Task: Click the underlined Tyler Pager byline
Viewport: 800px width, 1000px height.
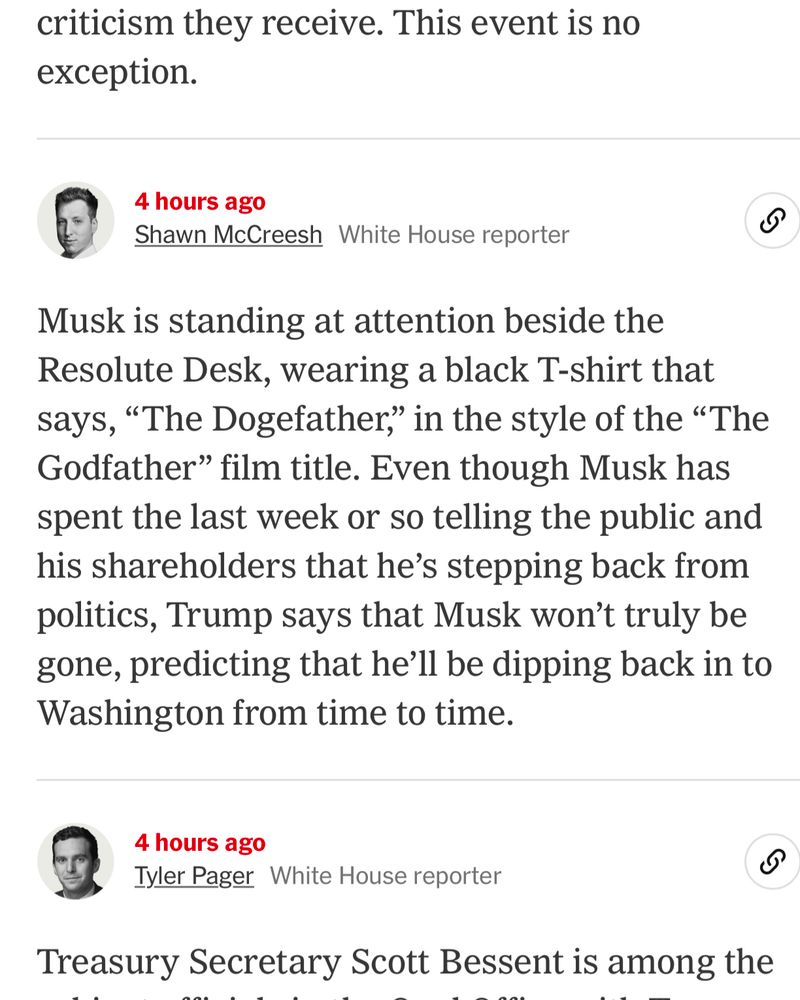Action: click(192, 876)
